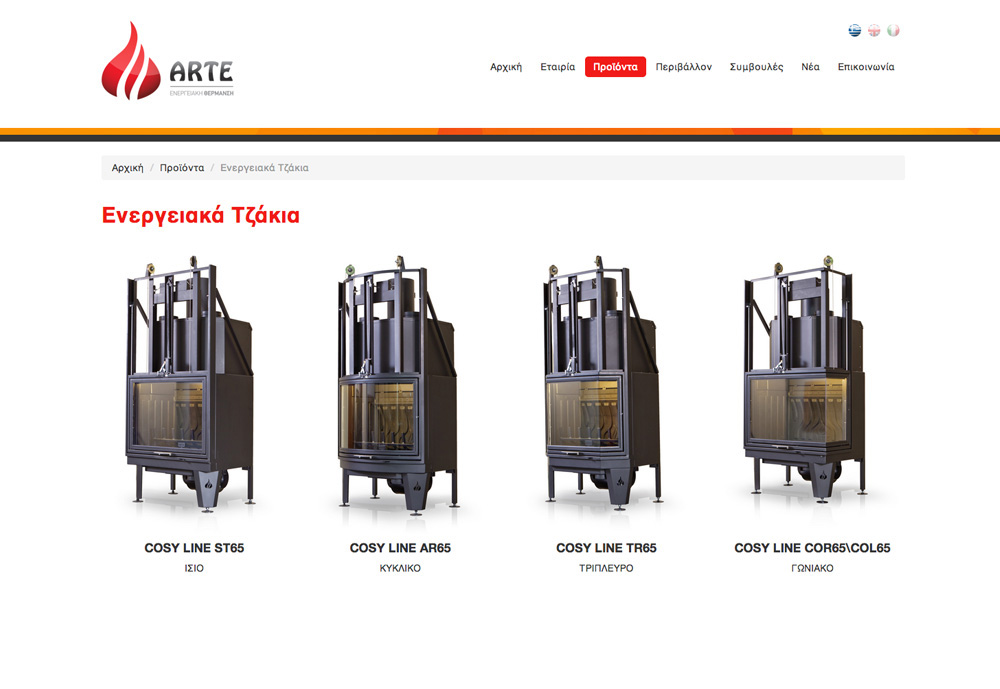The height and width of the screenshot is (689, 1000).
Task: Visit the Επικοινωνία contact page
Action: 866,67
